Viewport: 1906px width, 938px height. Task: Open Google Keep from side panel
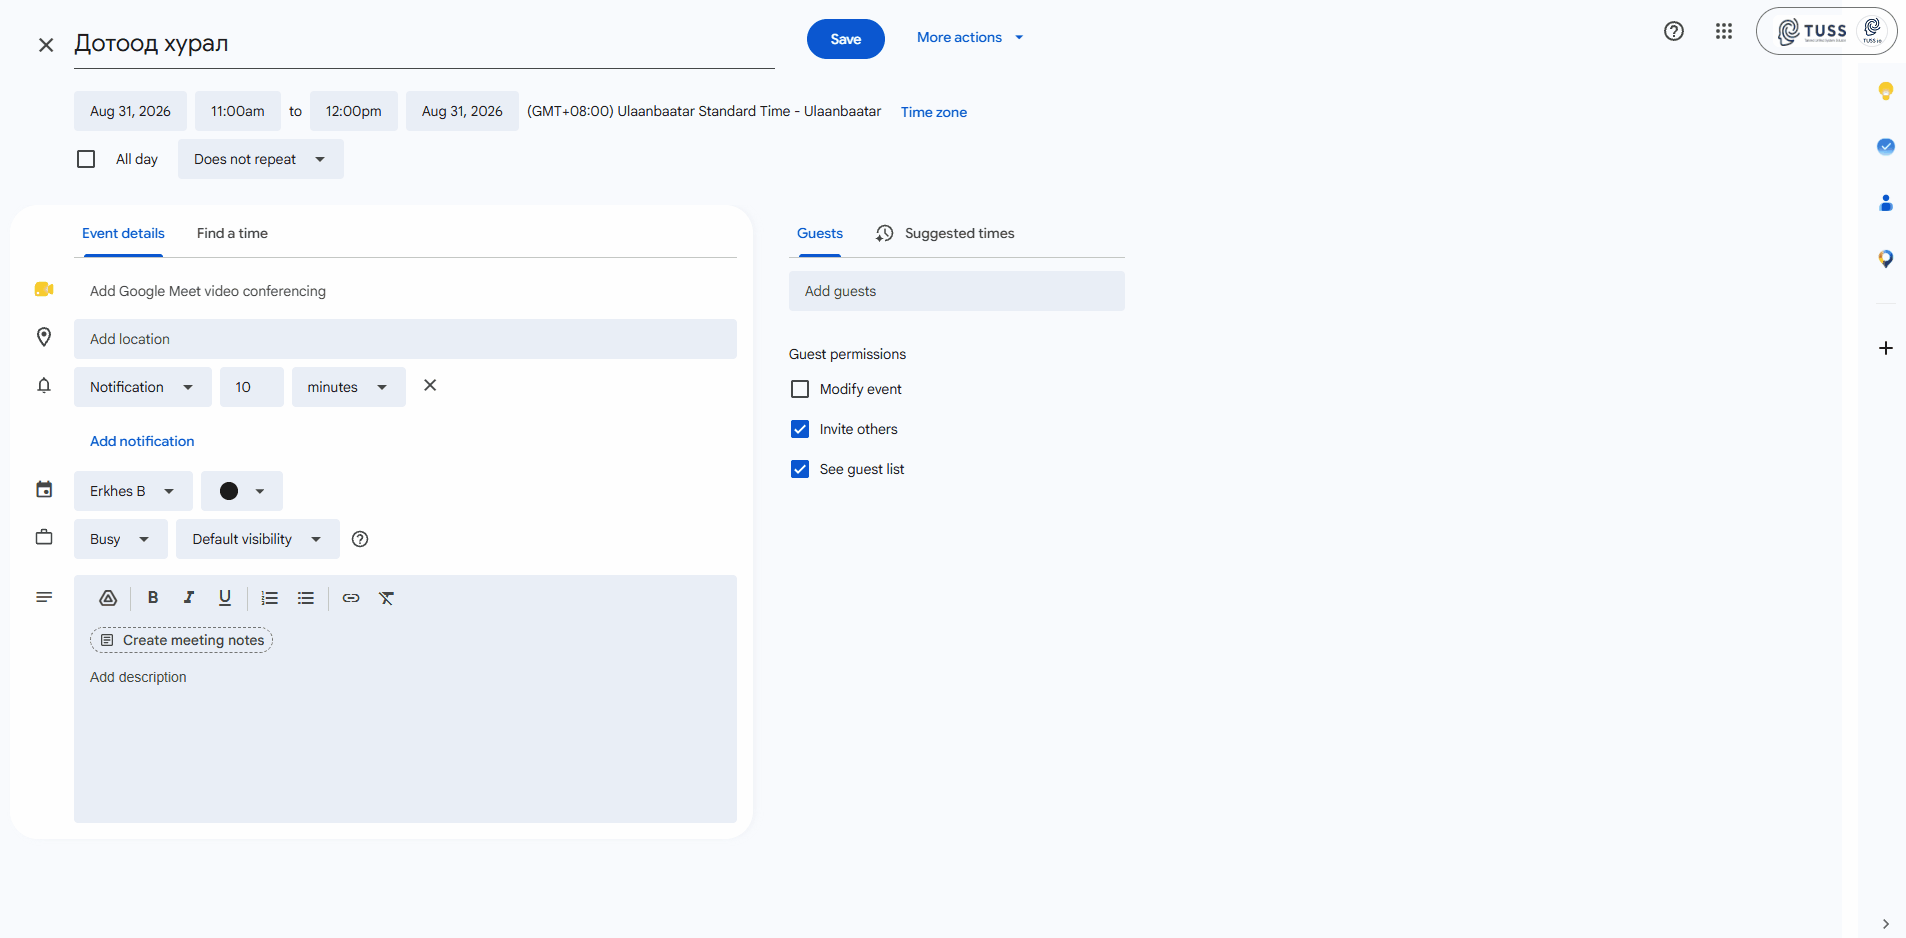[x=1886, y=91]
